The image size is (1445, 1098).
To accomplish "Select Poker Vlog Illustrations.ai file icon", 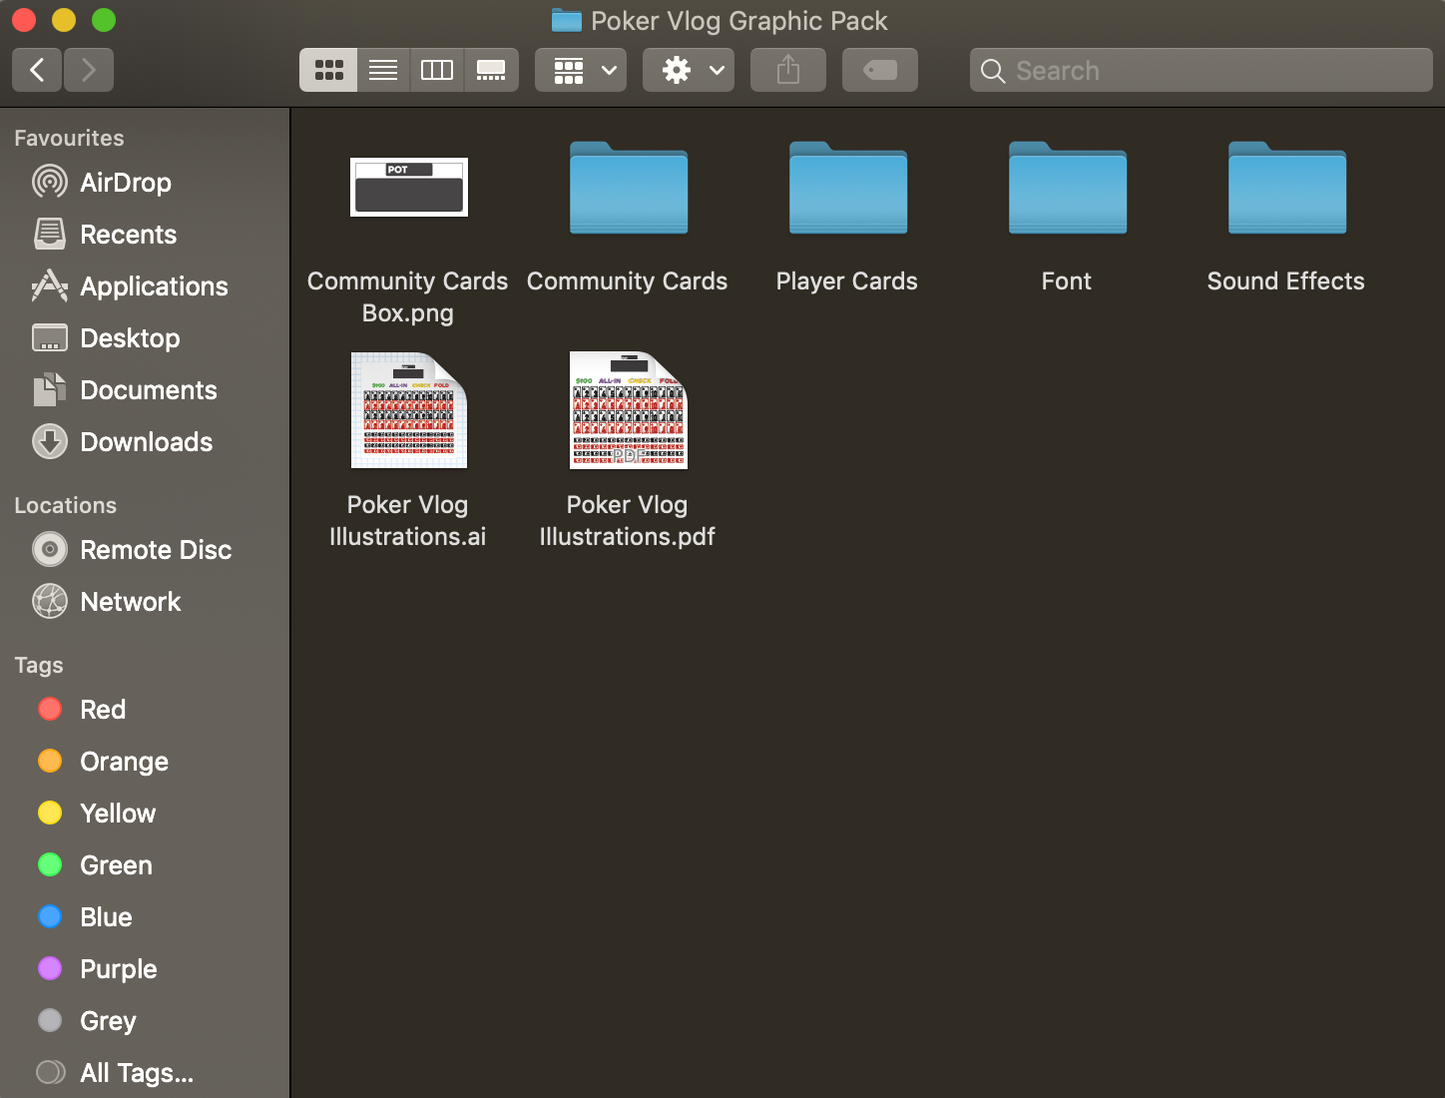I will click(409, 410).
